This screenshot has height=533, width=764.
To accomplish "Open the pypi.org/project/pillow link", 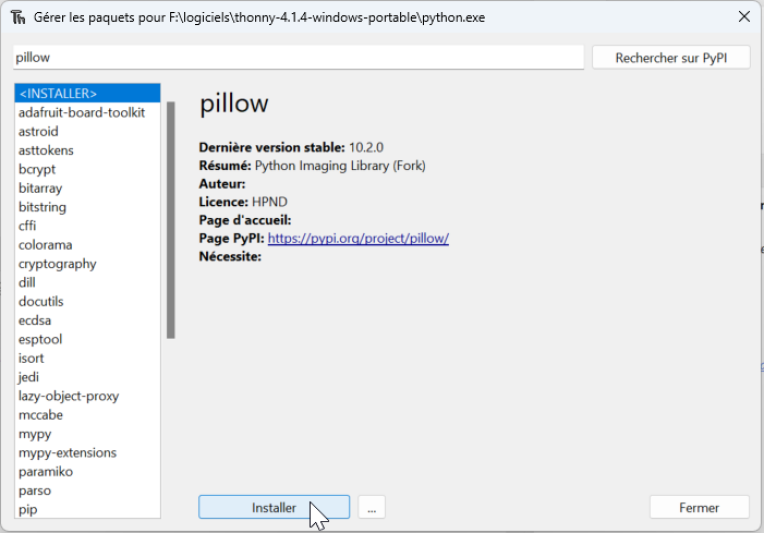I will 358,238.
